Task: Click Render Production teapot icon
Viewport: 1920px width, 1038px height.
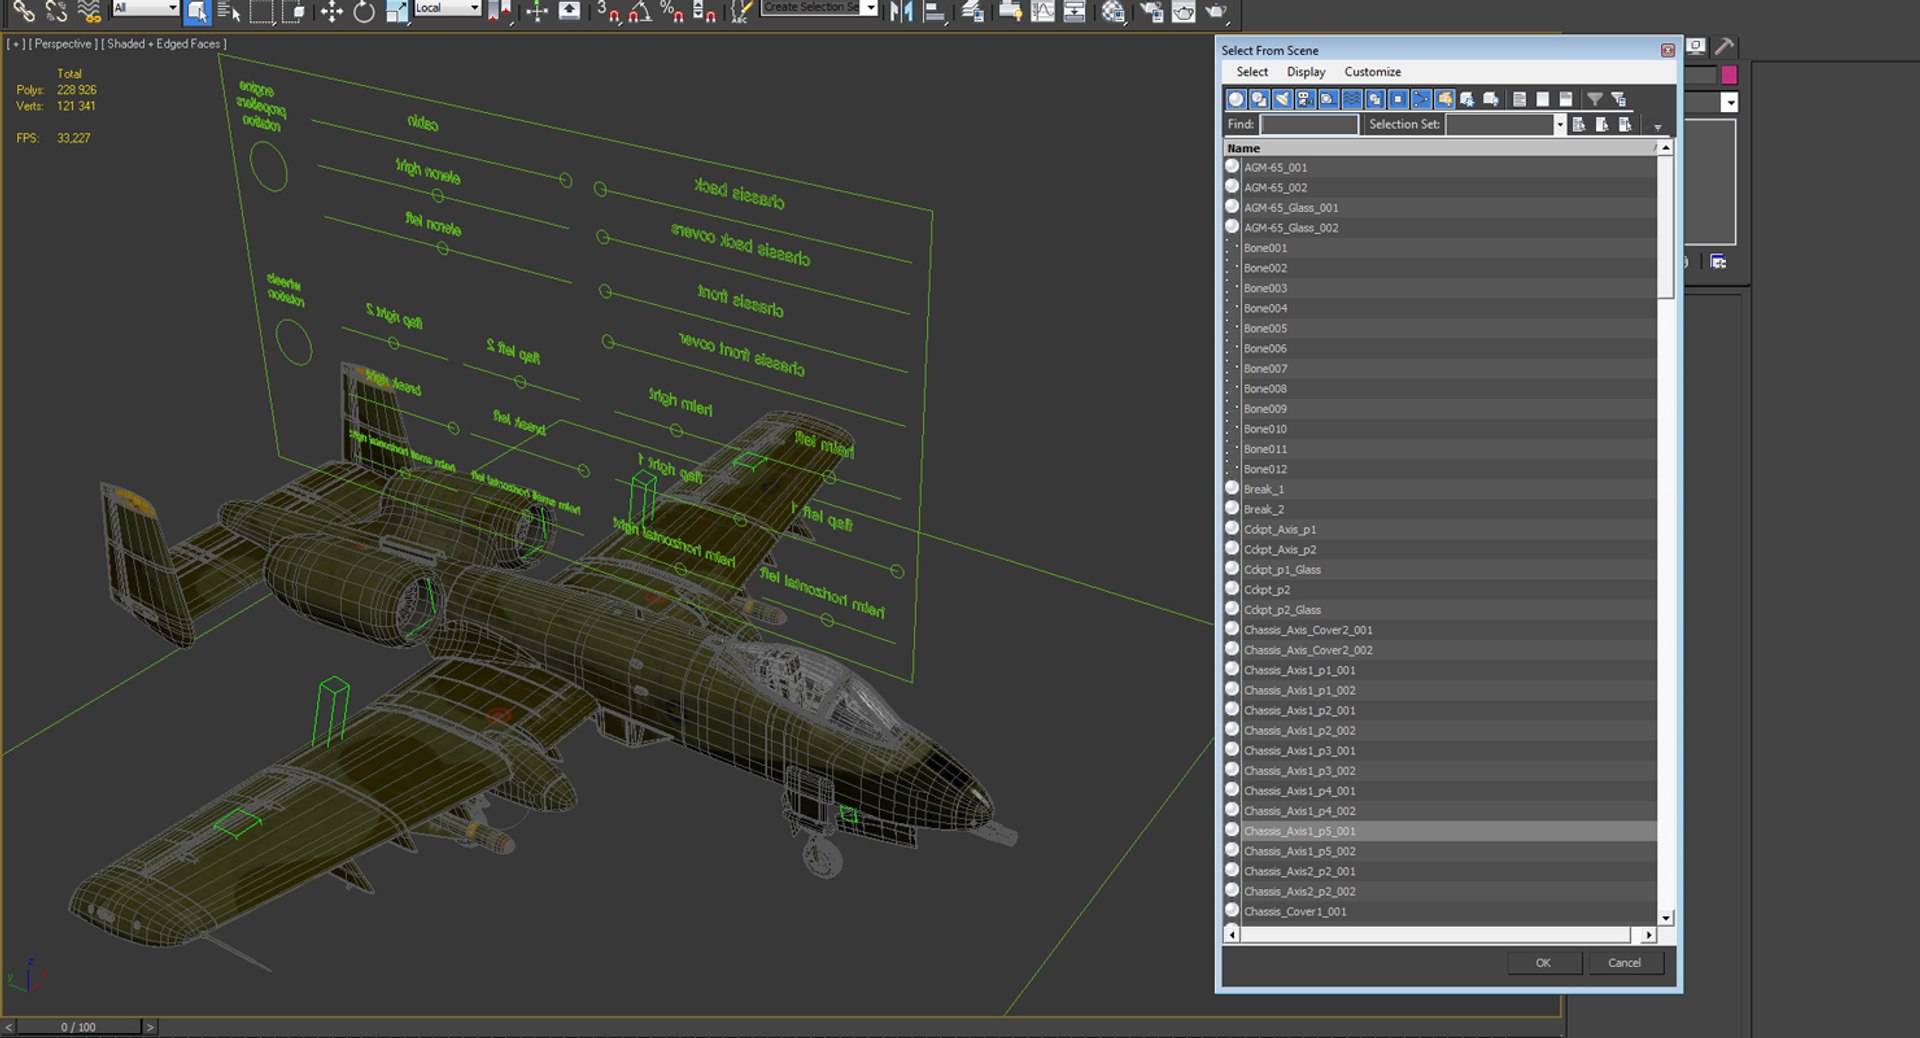Action: (x=1216, y=11)
